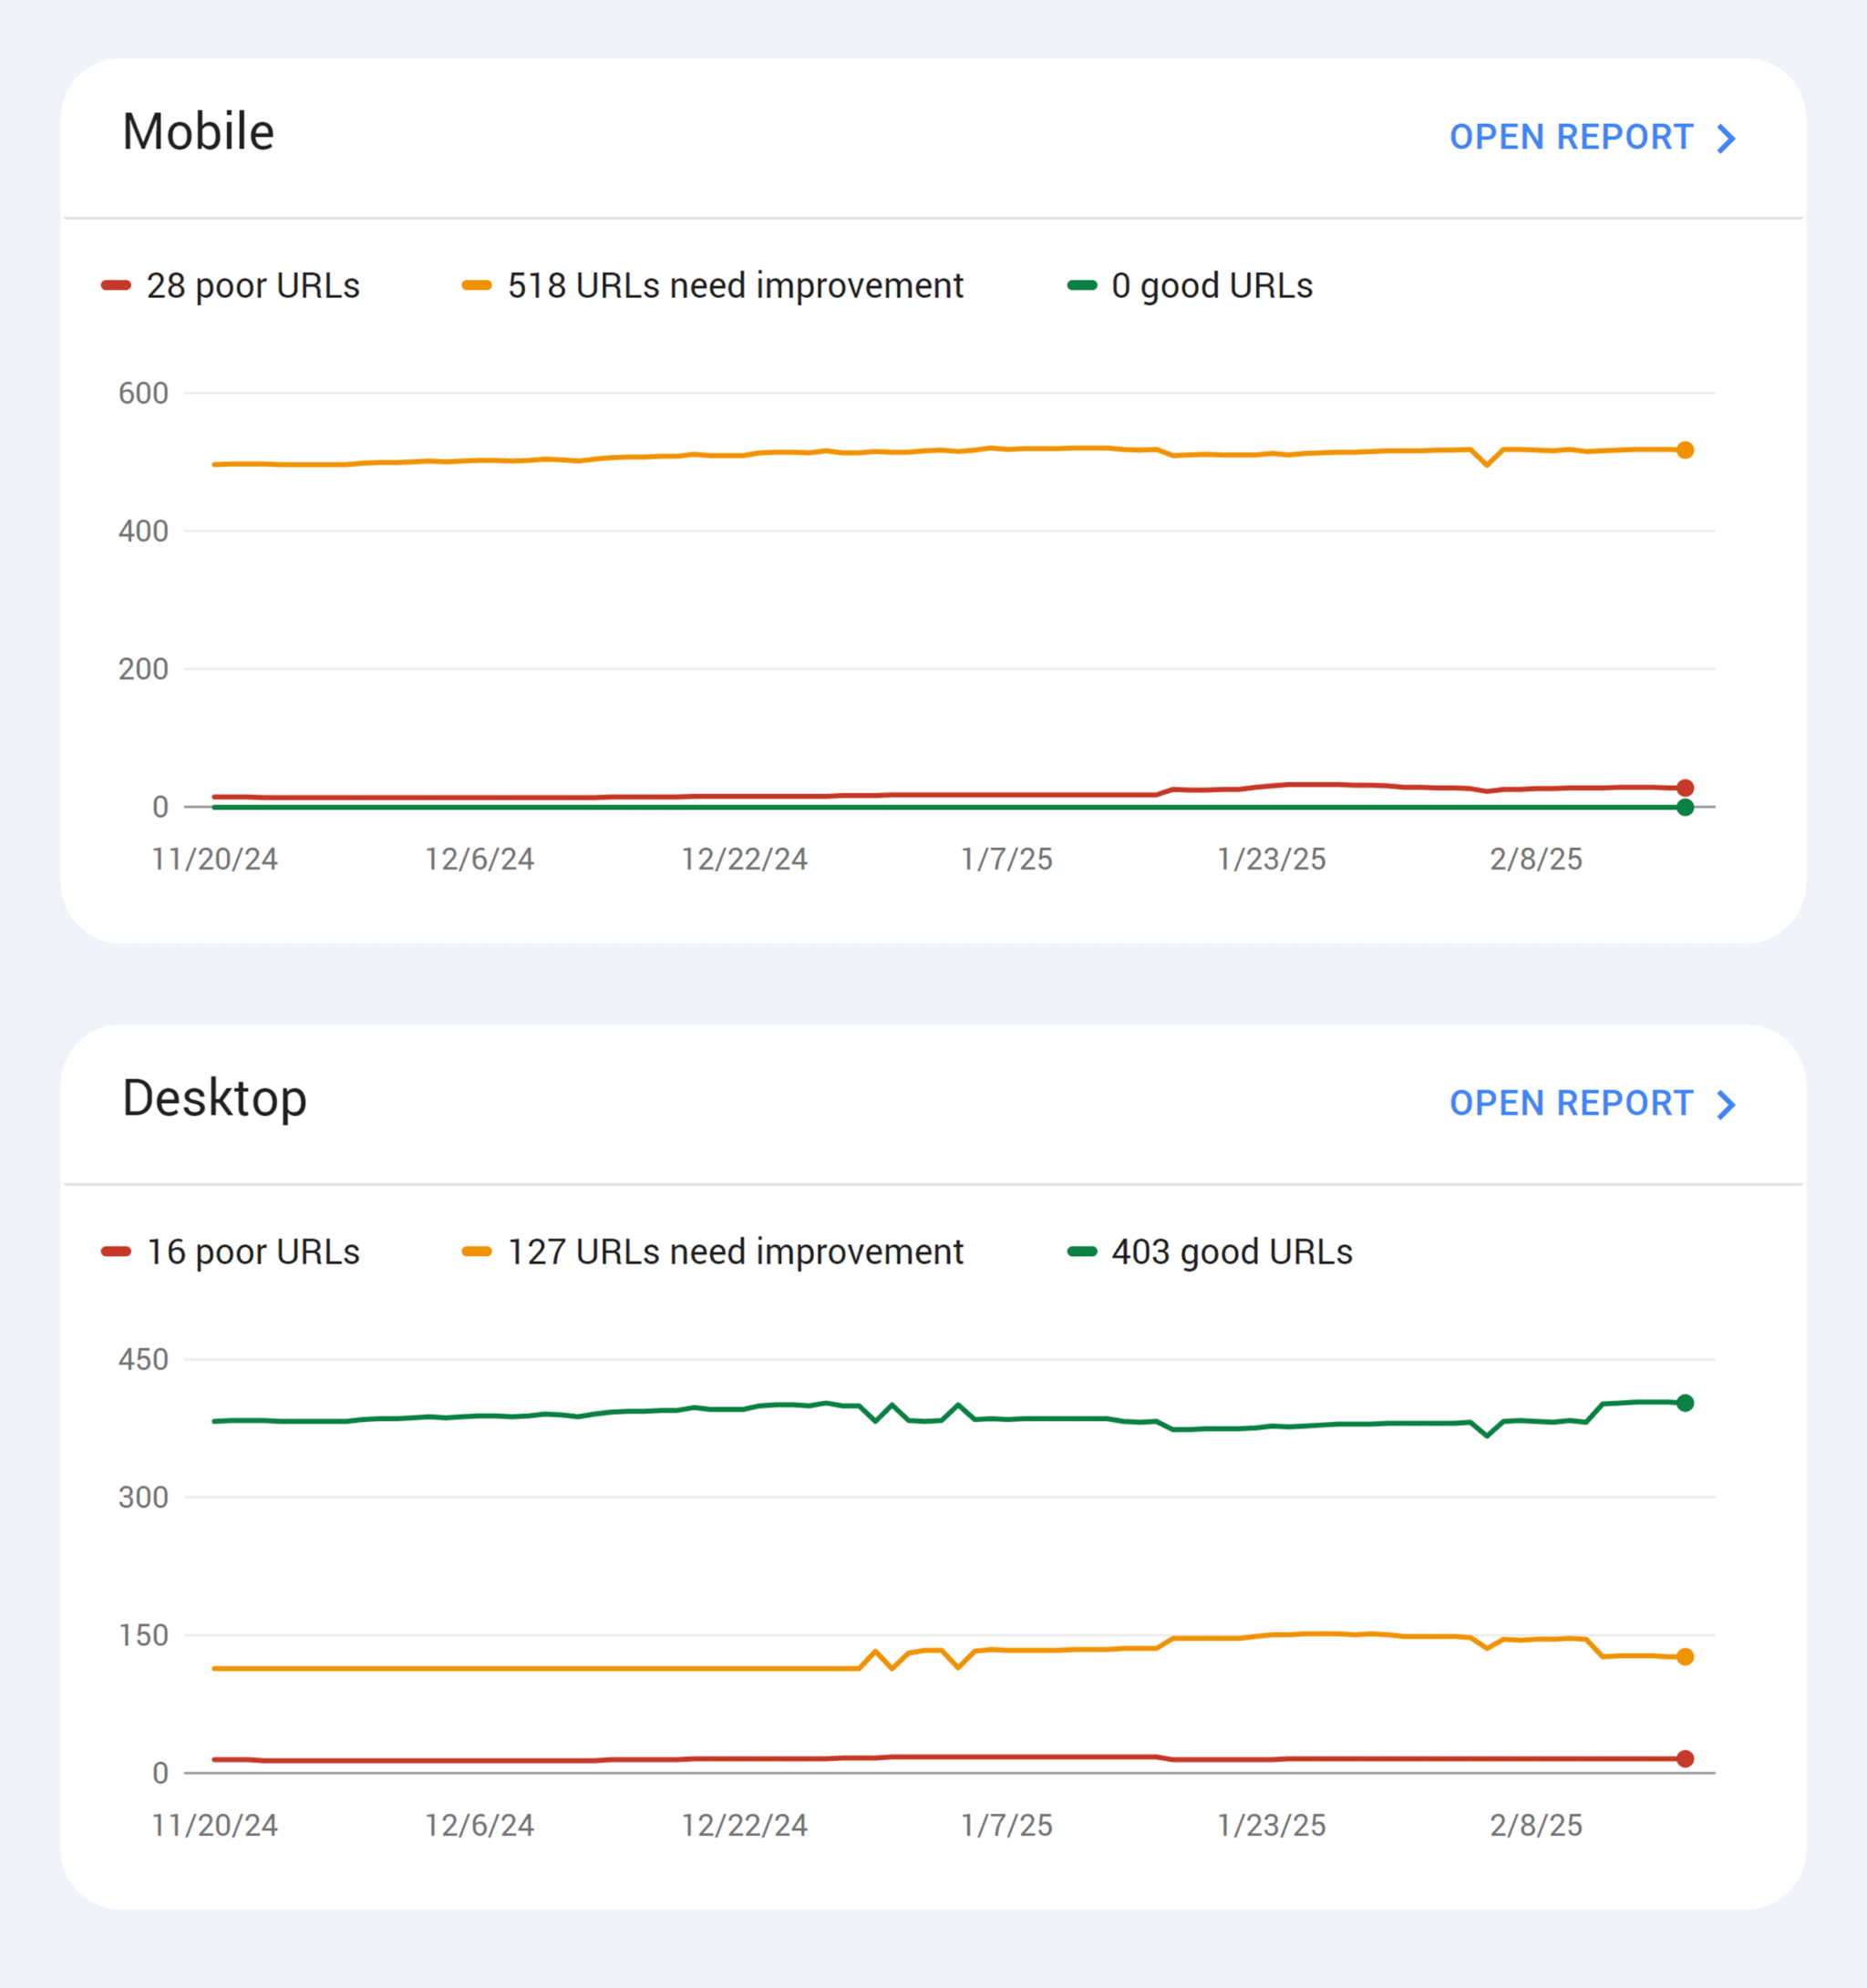Select the '403 good URLs' legend label

[x=1232, y=1252]
